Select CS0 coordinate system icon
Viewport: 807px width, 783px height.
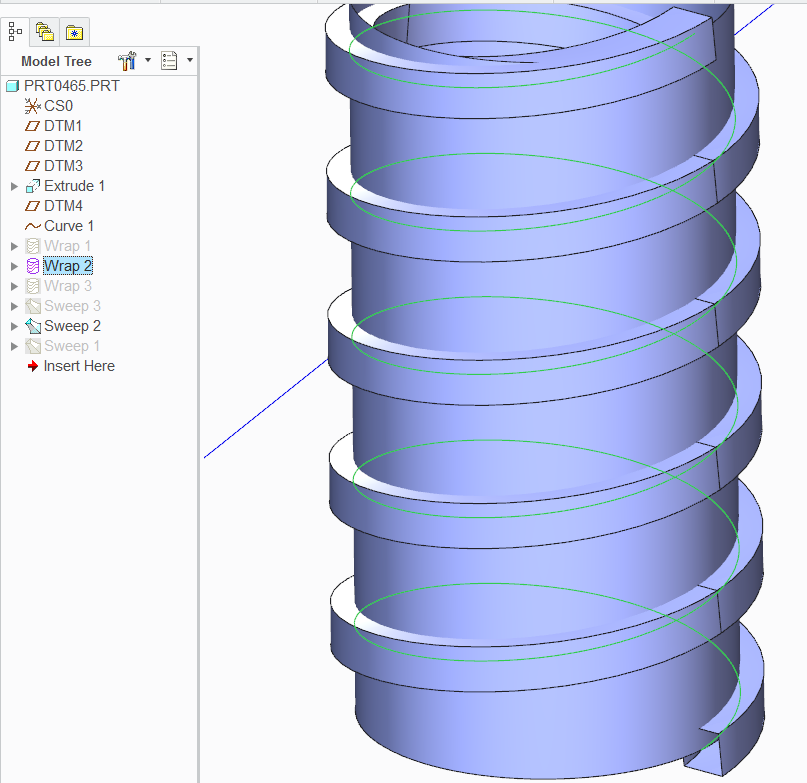click(x=32, y=106)
